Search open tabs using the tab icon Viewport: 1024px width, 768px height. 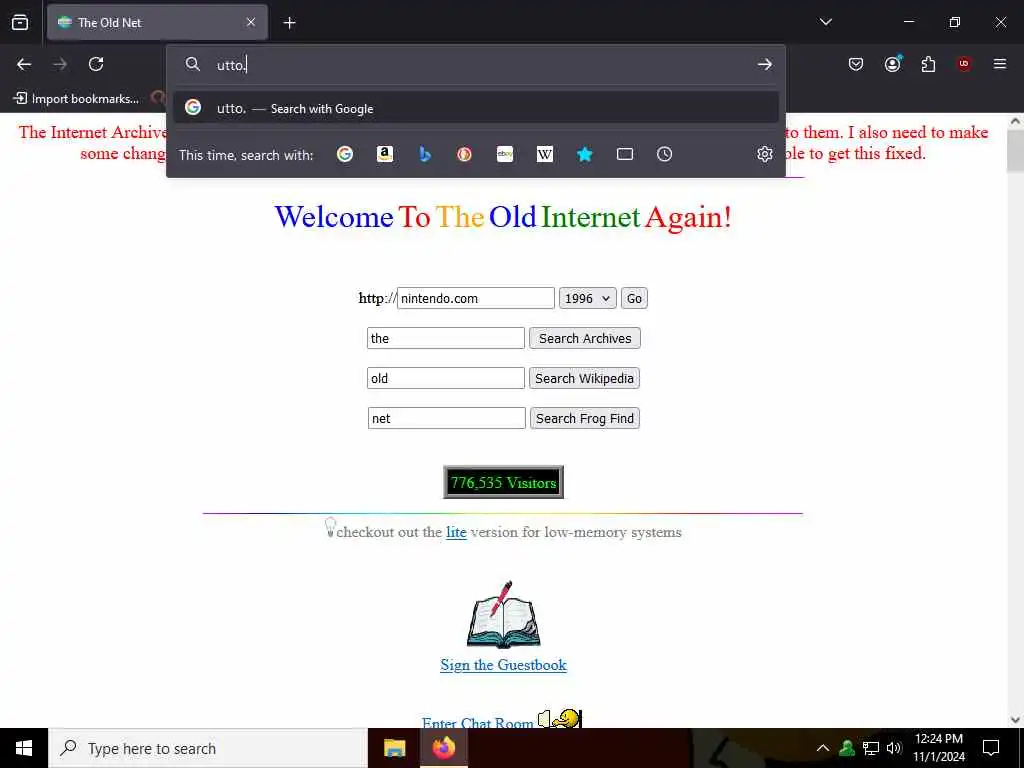tap(625, 154)
